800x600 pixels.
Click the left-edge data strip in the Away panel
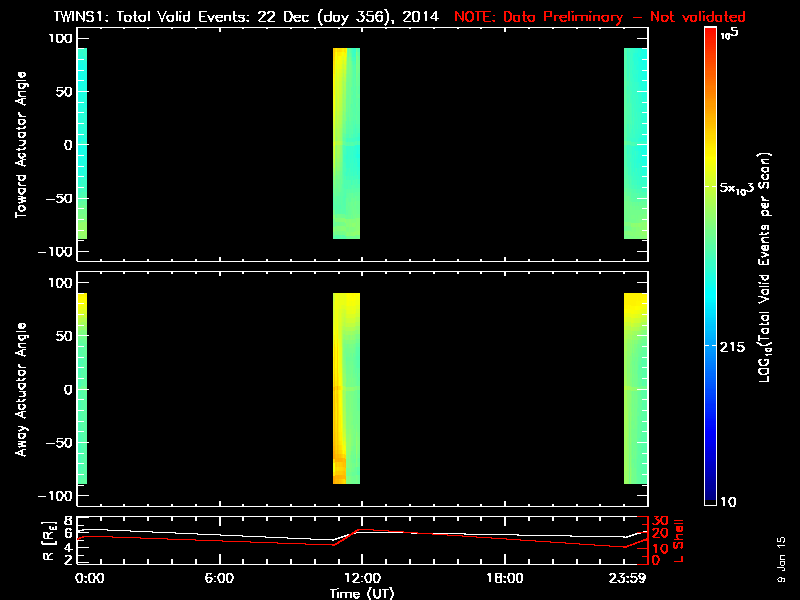click(x=82, y=388)
